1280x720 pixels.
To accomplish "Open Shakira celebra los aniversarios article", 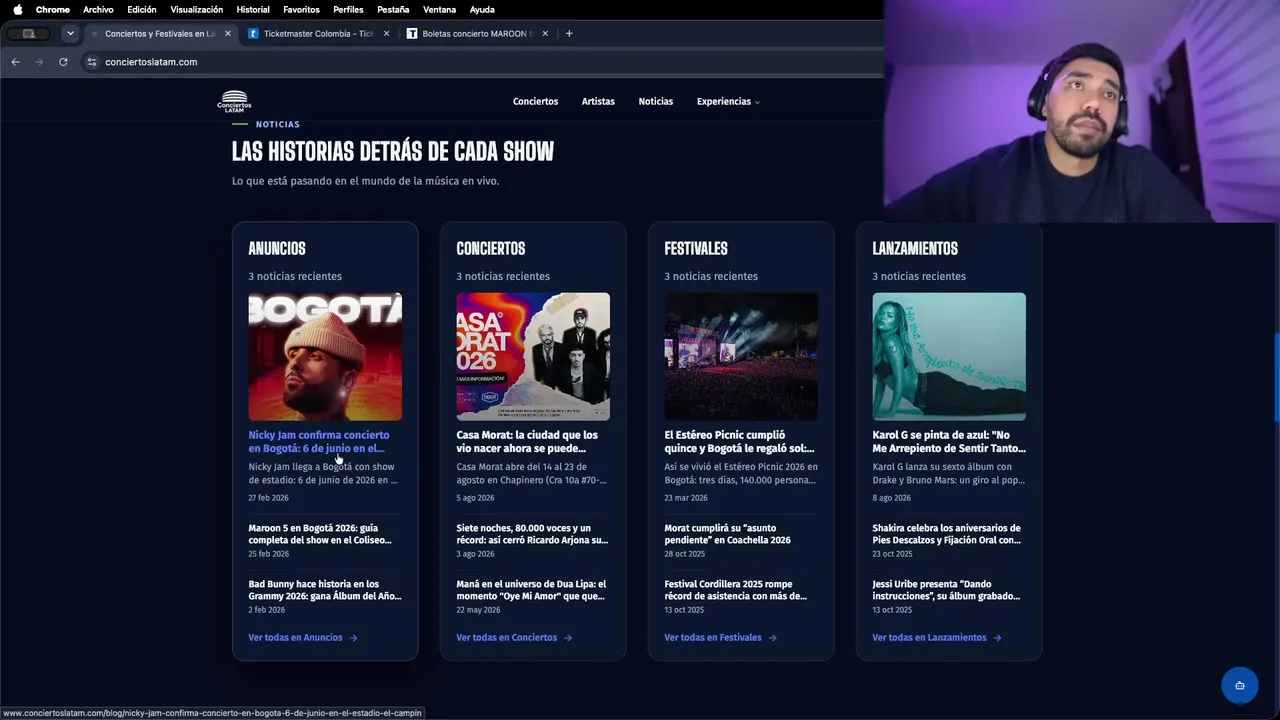I will point(947,534).
